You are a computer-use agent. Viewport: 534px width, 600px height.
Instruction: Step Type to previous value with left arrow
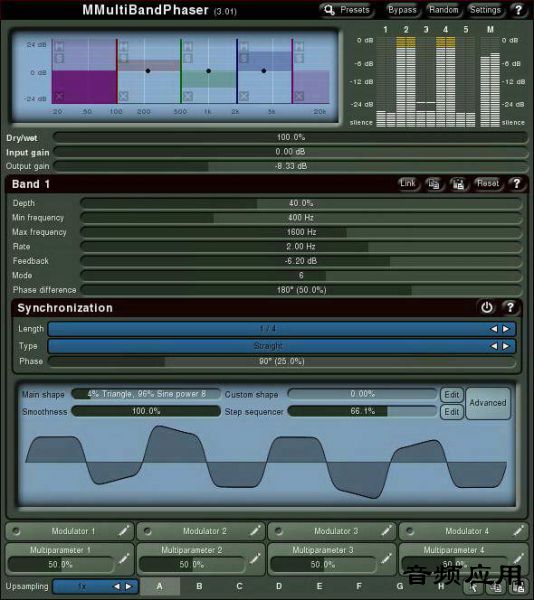[494, 346]
